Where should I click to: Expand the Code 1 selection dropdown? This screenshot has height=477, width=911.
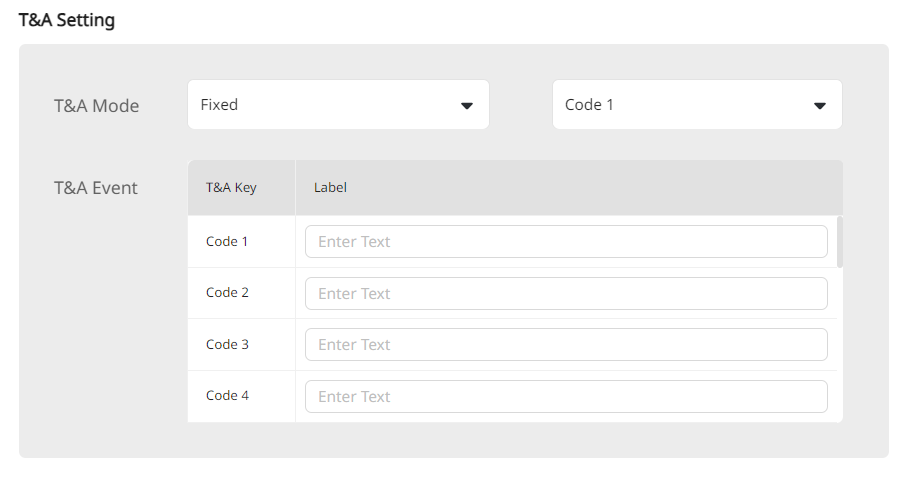[697, 105]
